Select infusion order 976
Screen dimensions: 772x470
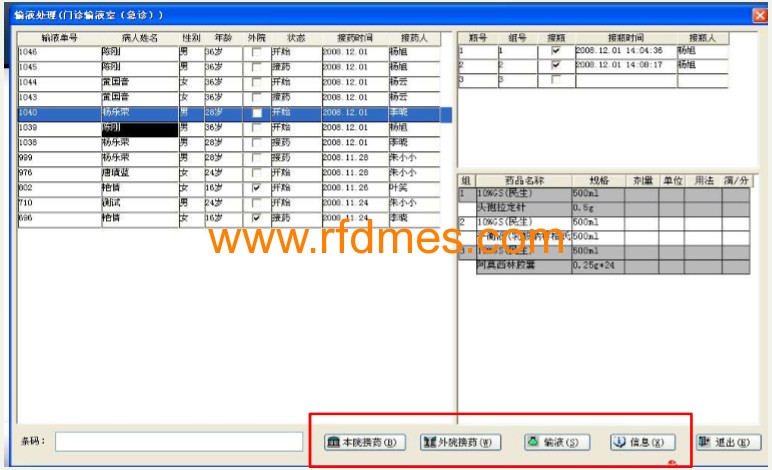(229, 173)
